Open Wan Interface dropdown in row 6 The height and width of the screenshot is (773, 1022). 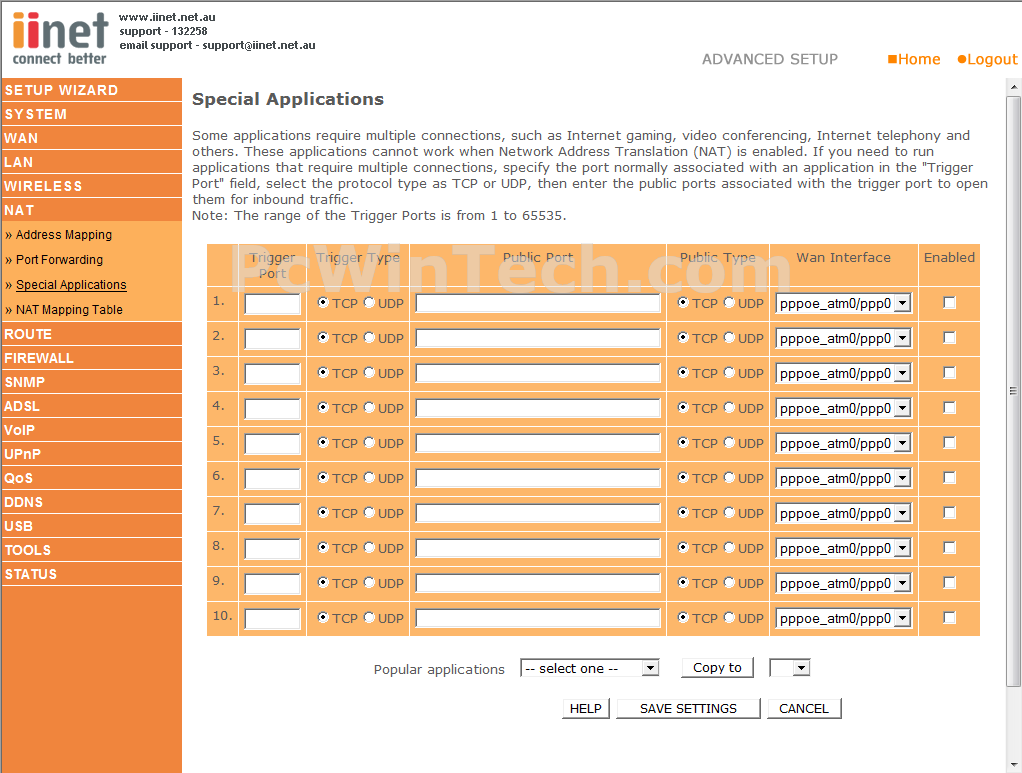[843, 478]
